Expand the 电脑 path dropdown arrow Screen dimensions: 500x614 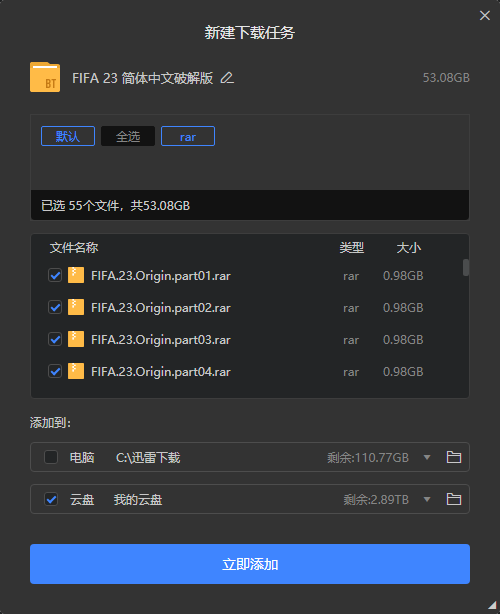pyautogui.click(x=427, y=457)
